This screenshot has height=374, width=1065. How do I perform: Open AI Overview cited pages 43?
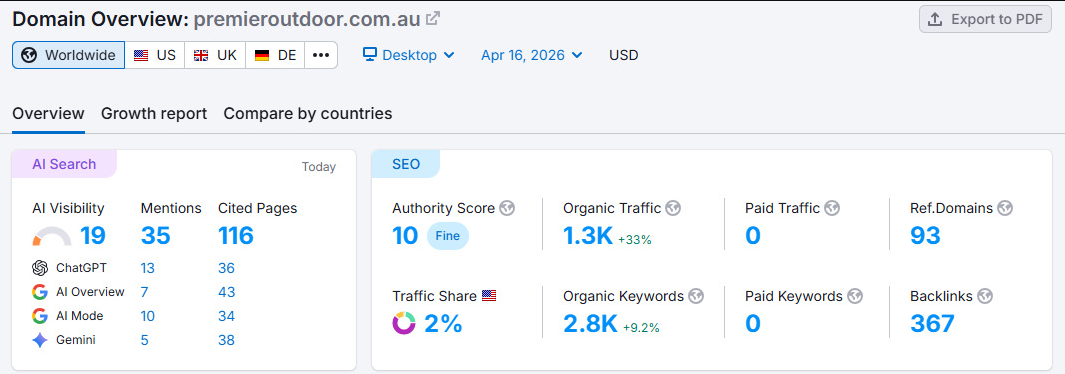(227, 292)
